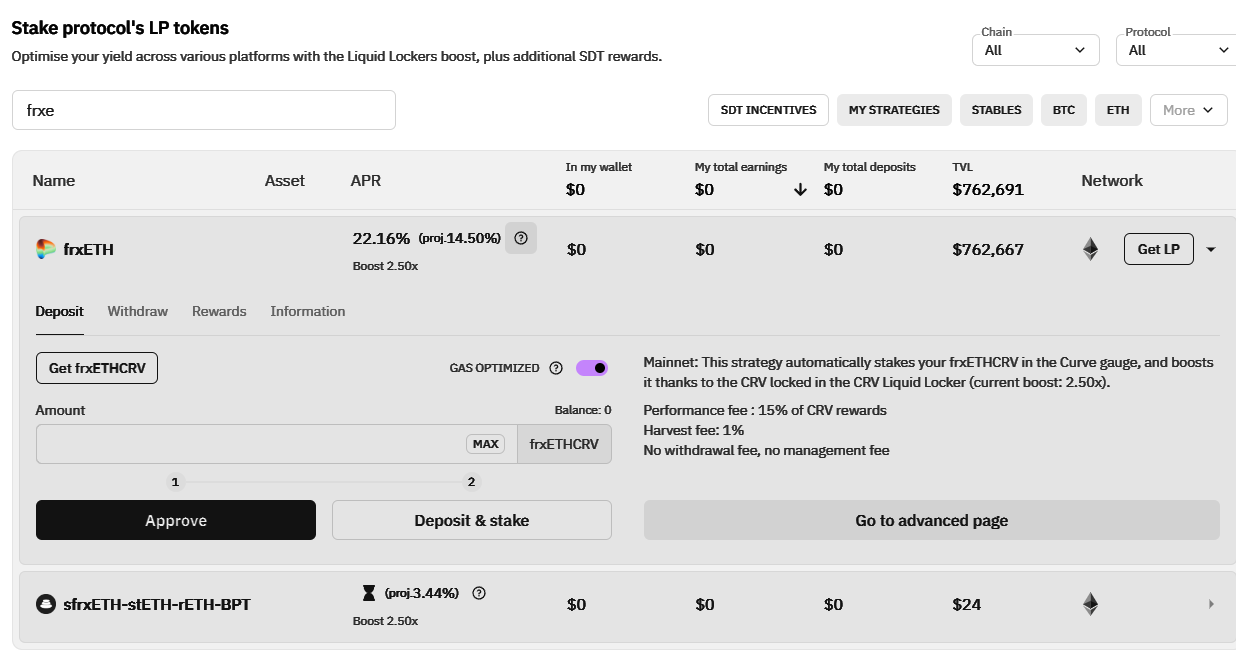Click the APR help icon for frxETH
Viewport: 1236px width, 663px height.
click(521, 238)
